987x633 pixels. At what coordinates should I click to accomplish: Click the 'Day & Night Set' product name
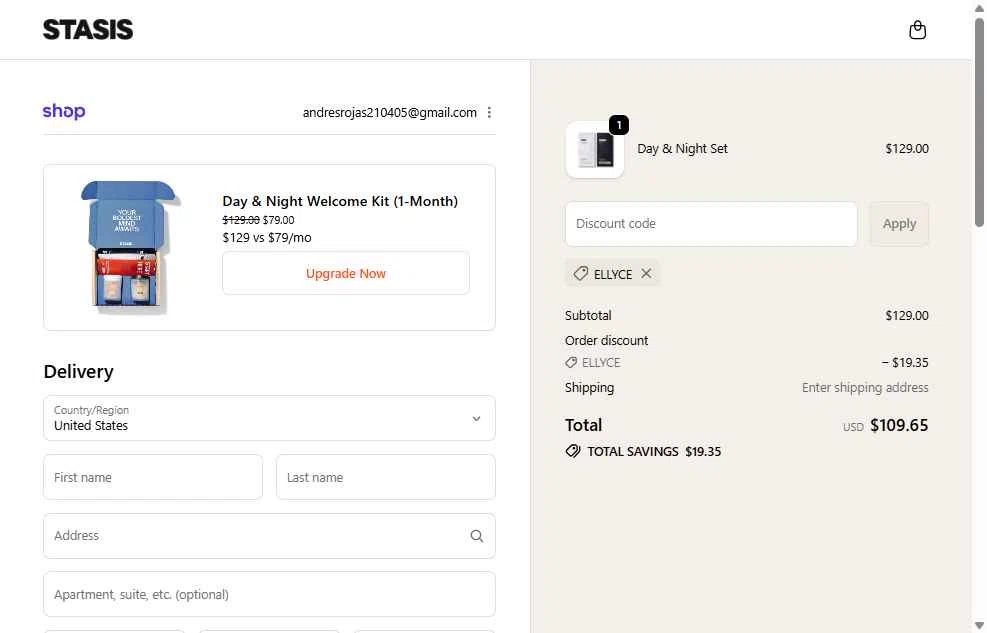(x=682, y=148)
